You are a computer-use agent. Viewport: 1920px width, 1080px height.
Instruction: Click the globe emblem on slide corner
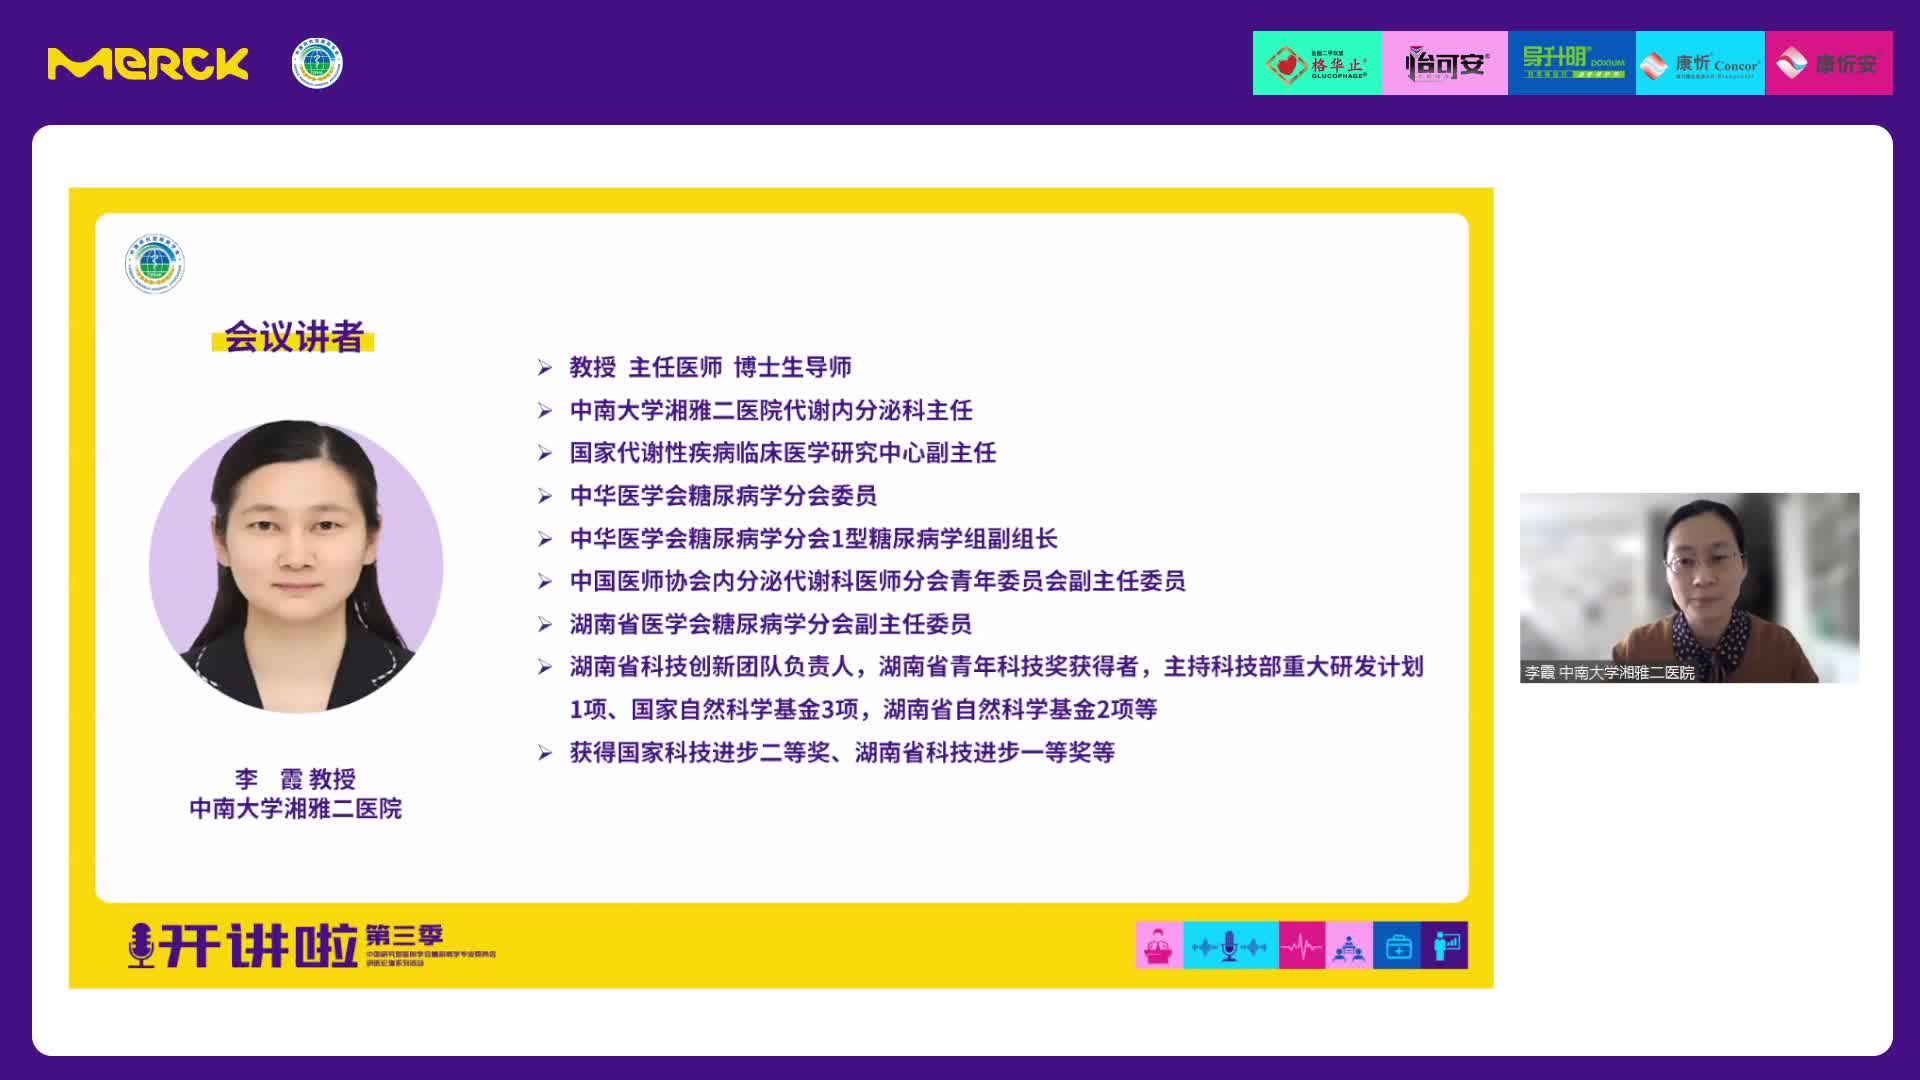point(155,265)
